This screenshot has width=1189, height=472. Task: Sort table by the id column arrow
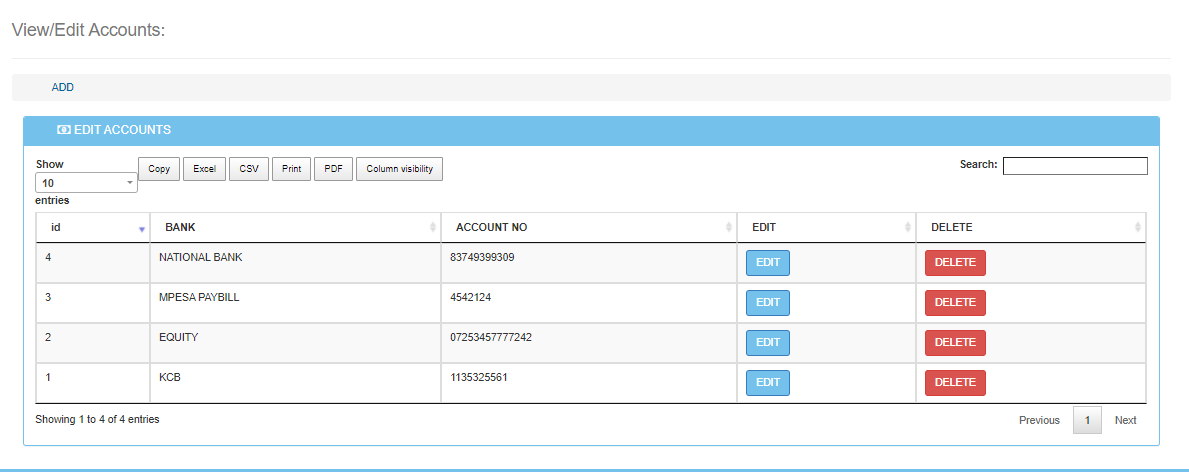142,229
